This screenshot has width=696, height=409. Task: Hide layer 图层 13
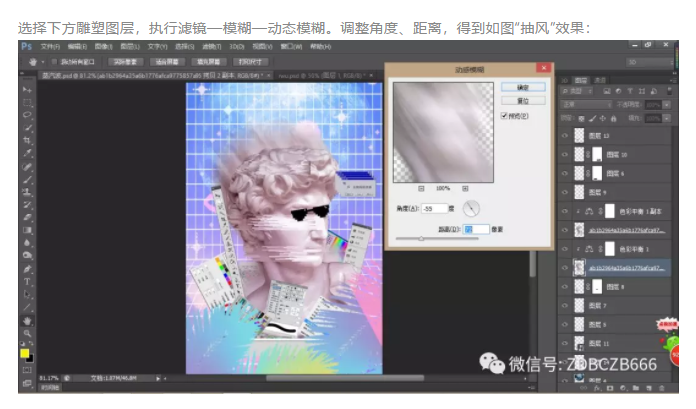click(565, 136)
